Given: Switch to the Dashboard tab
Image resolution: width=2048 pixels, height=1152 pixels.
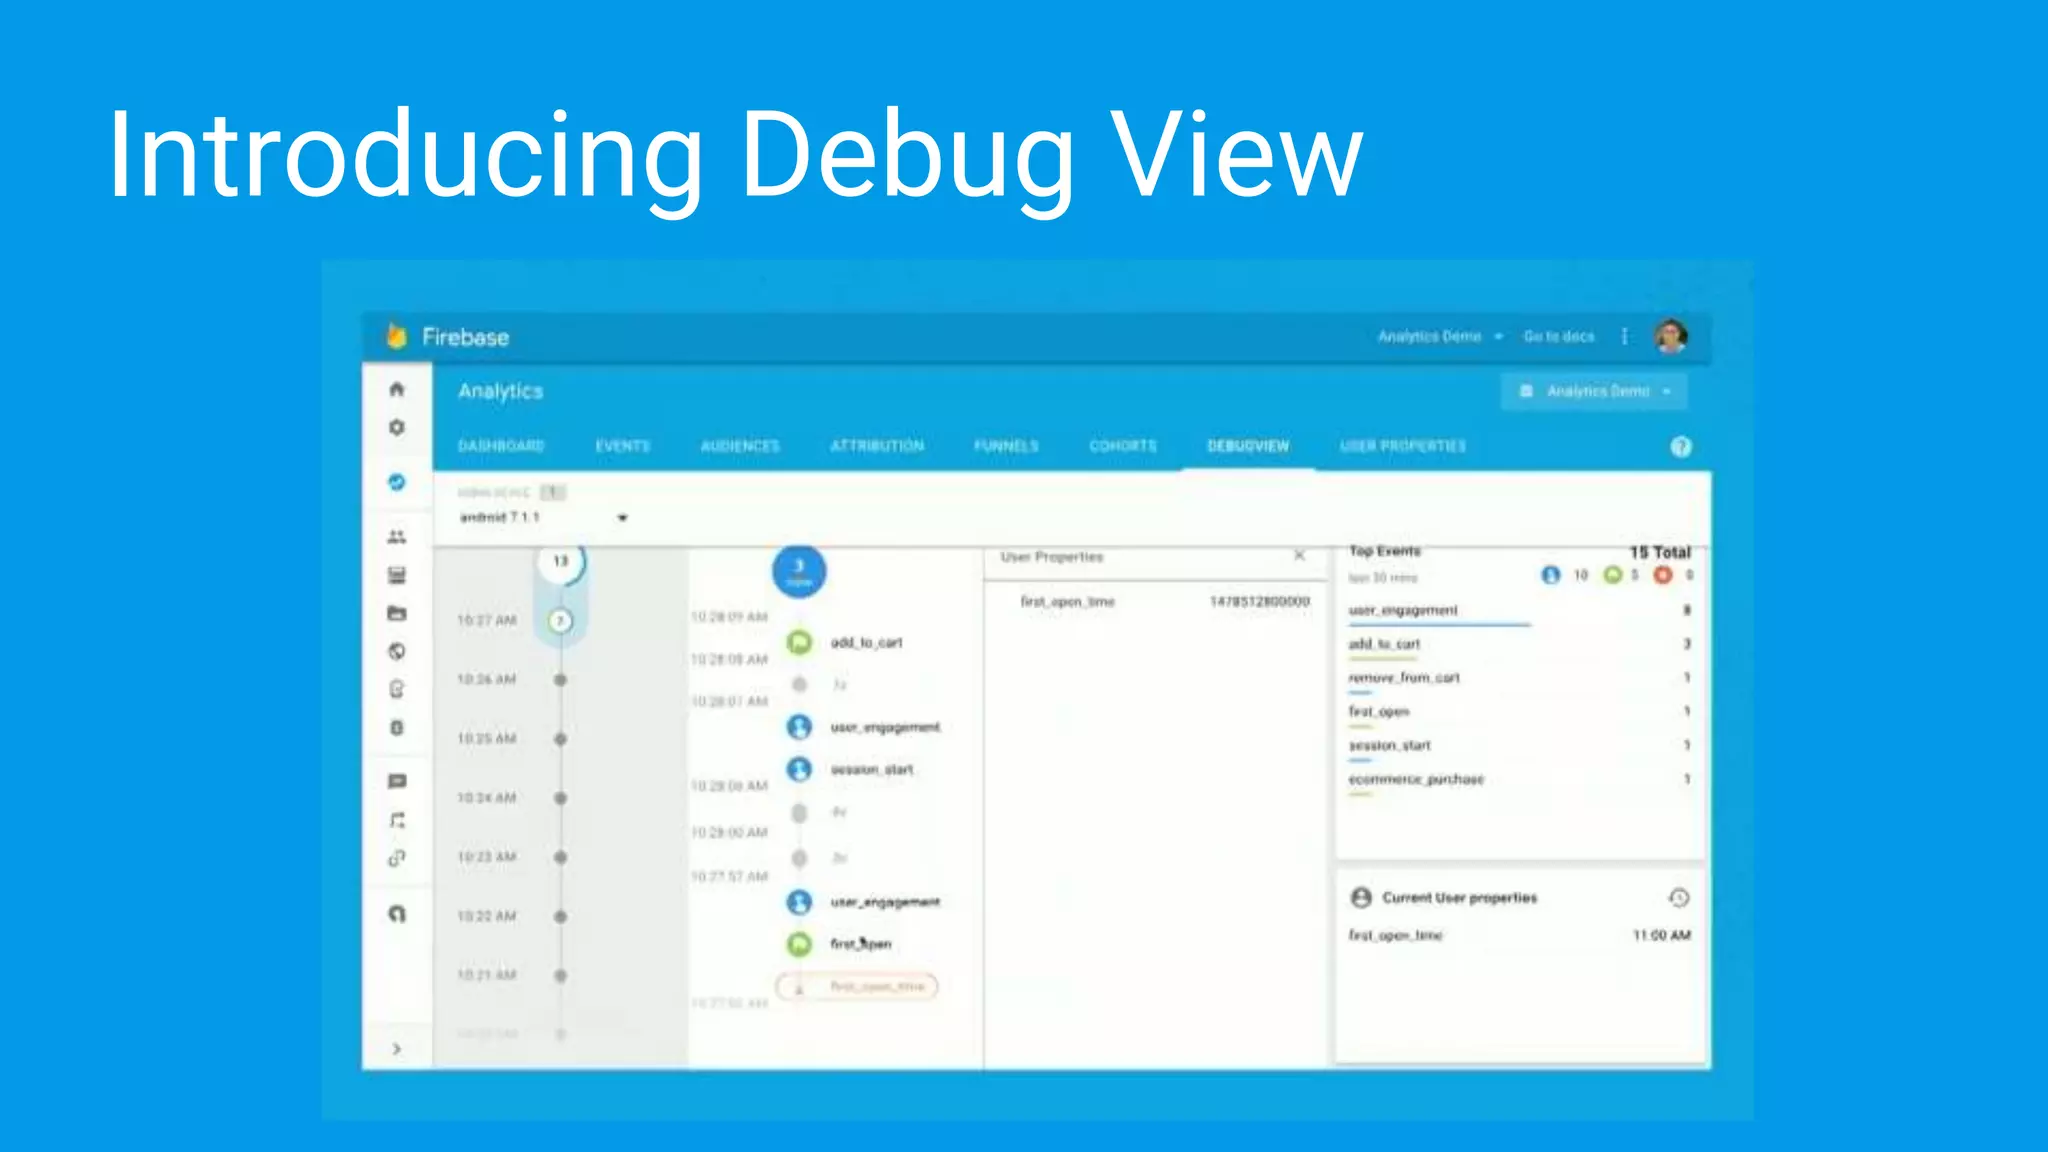Looking at the screenshot, I should (x=501, y=446).
